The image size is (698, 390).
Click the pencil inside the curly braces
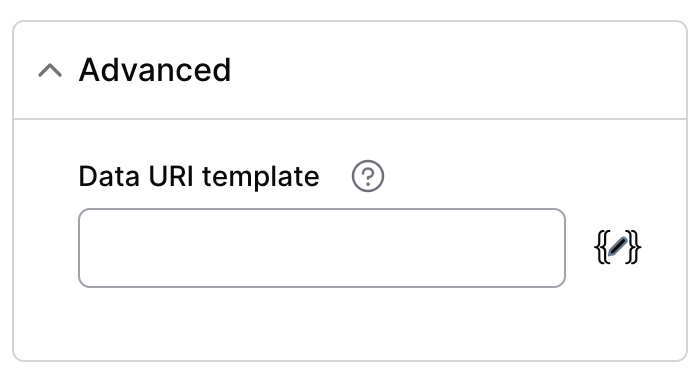(x=617, y=247)
